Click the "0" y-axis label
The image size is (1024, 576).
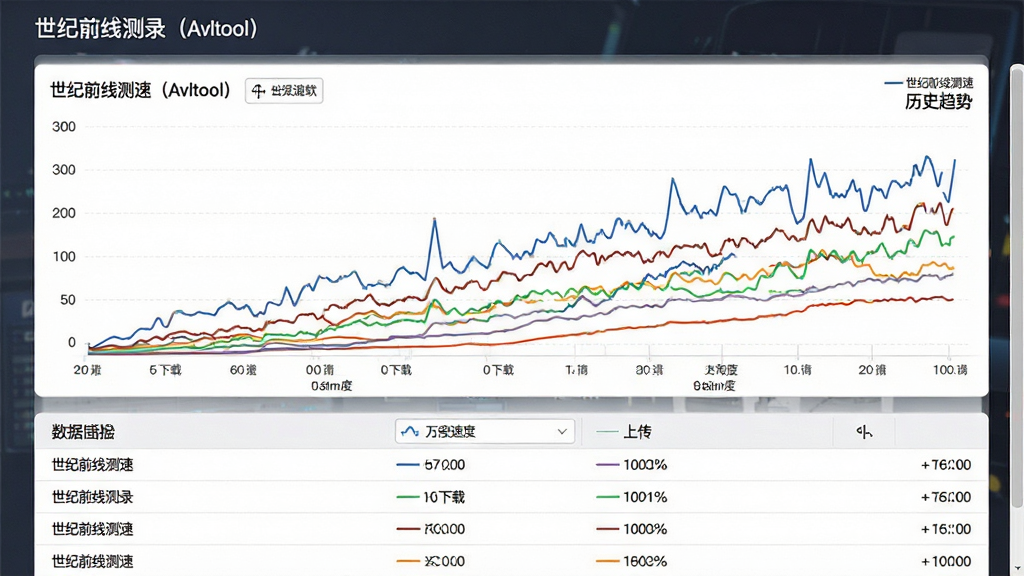pos(72,342)
